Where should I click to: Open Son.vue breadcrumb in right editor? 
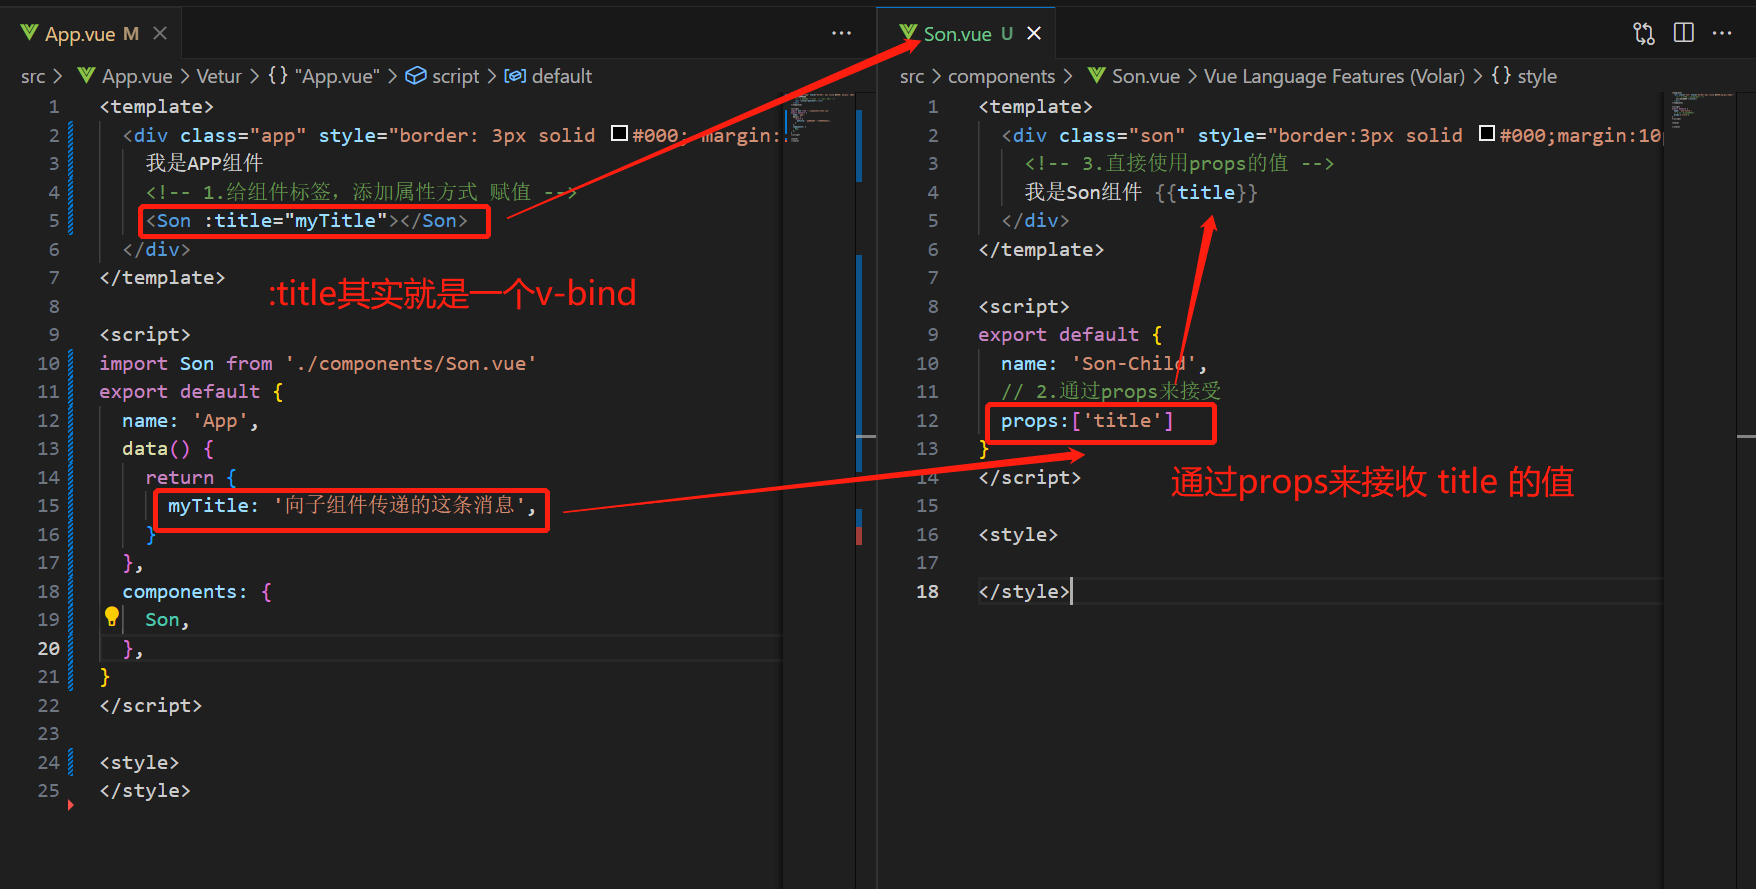(1146, 76)
